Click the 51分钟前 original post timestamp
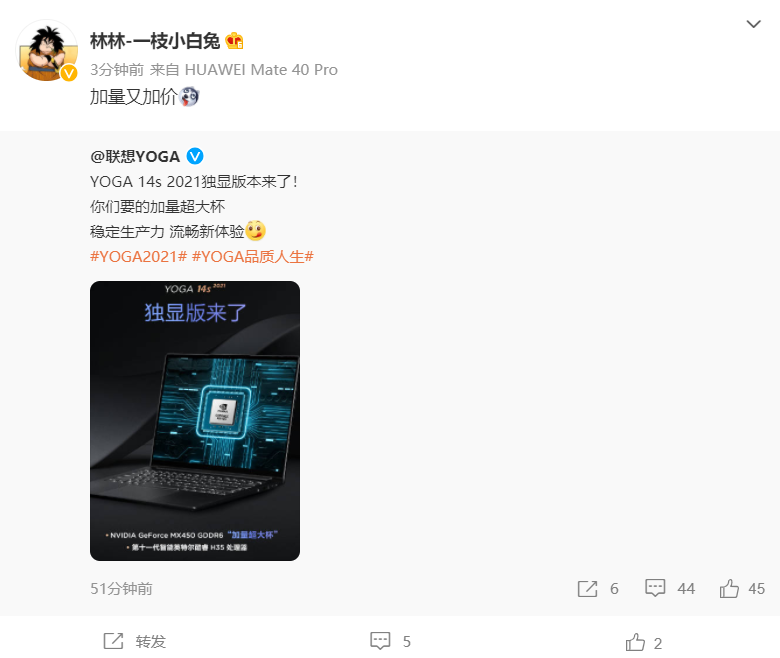The image size is (780, 658). (x=121, y=589)
